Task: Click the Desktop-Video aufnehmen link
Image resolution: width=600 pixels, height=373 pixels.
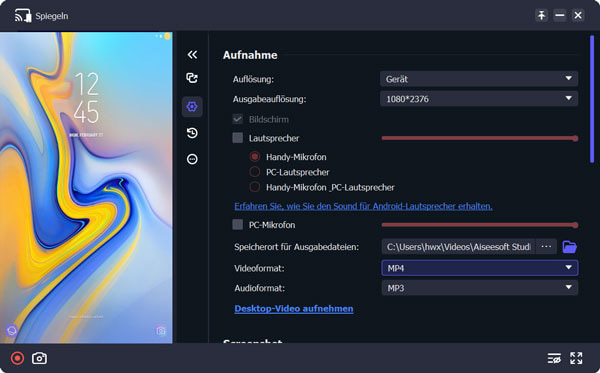Action: click(293, 308)
